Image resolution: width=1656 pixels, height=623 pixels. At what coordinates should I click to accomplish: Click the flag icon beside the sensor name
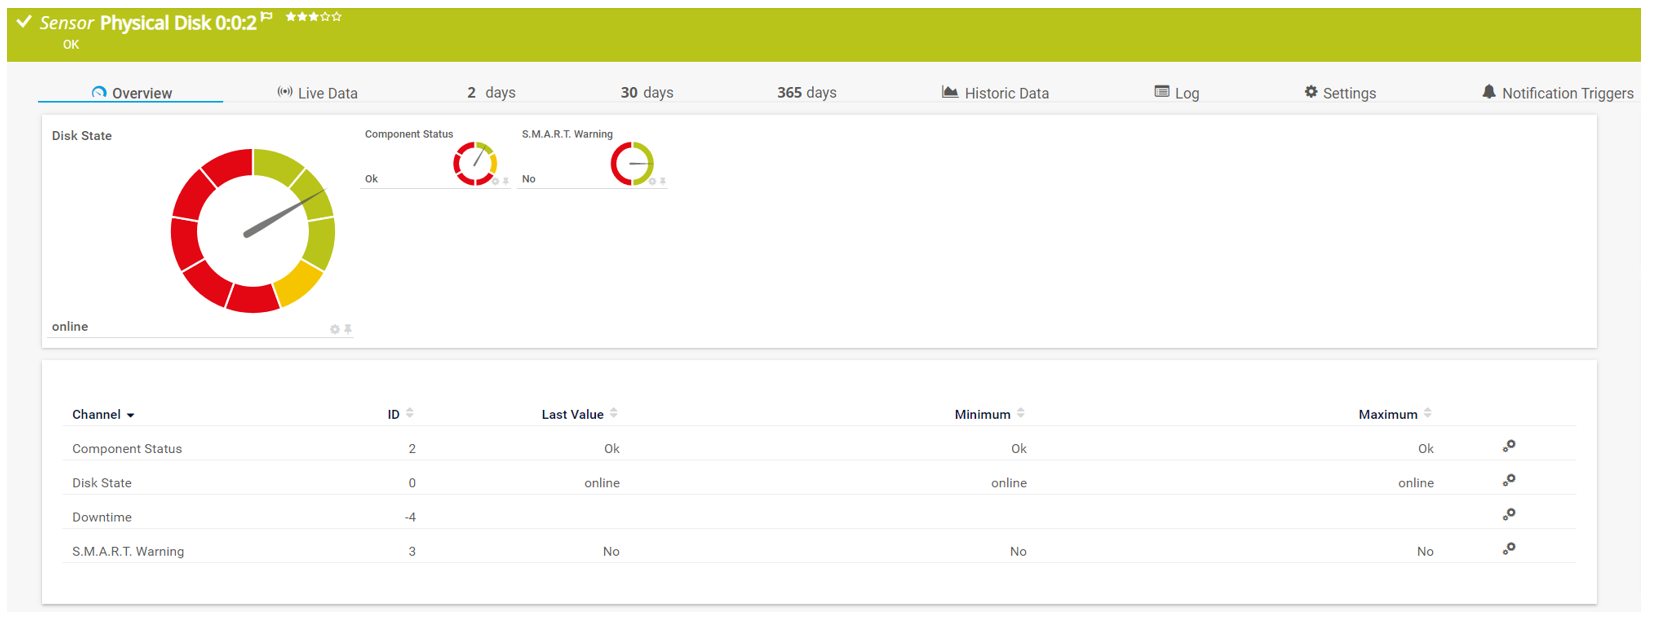point(266,17)
